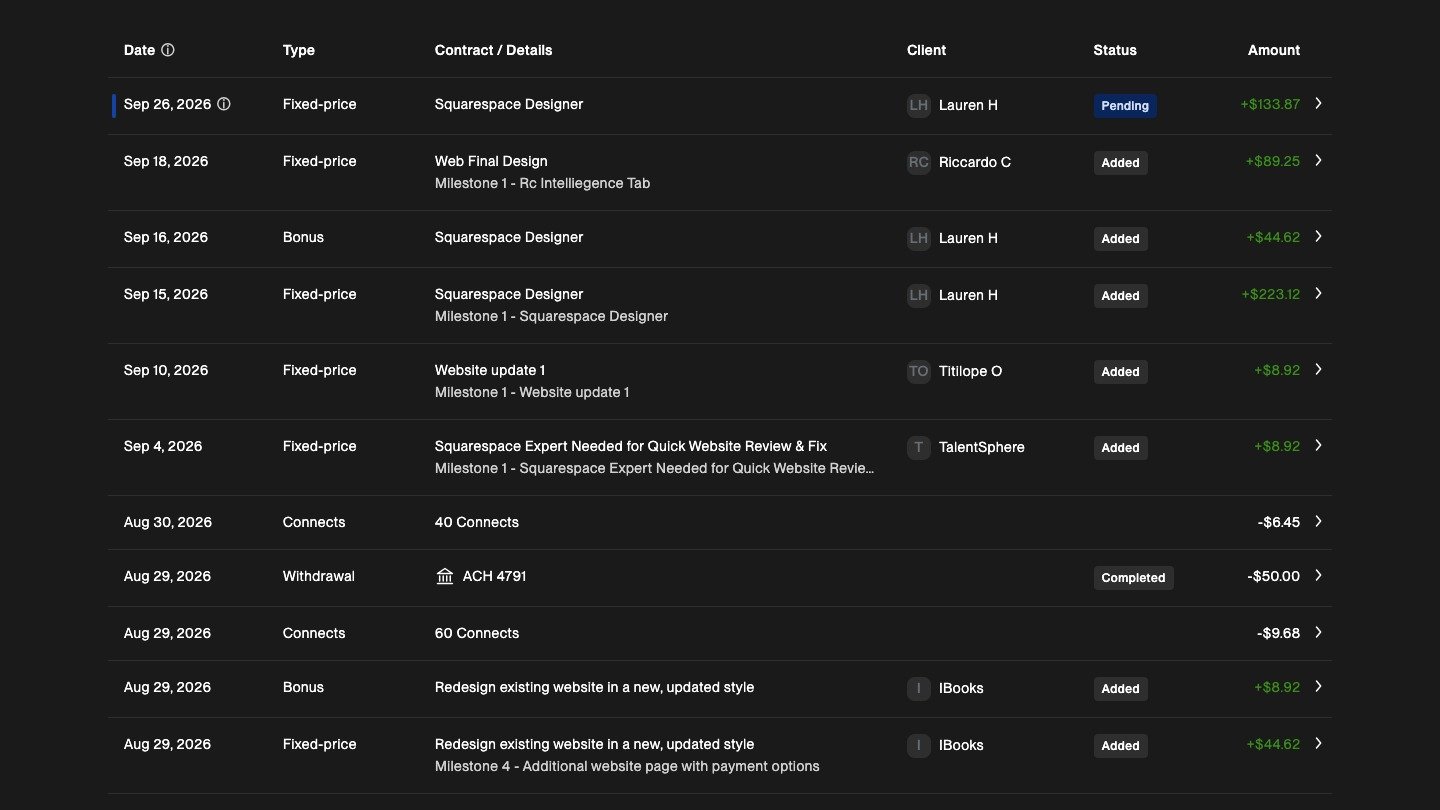This screenshot has width=1440, height=810.
Task: Click the IBooks avatar in the Bonus row
Action: (x=918, y=688)
